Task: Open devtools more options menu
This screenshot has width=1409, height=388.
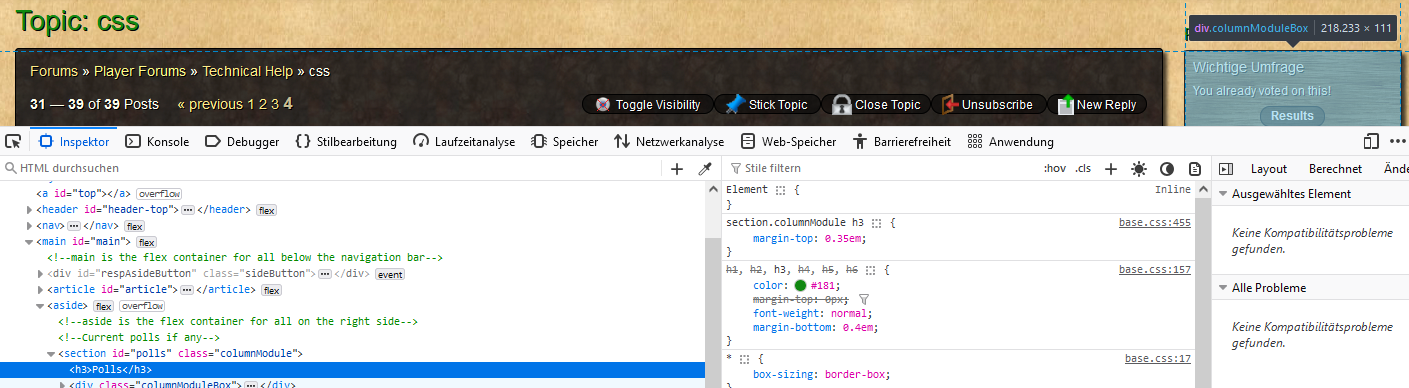Action: 1397,142
